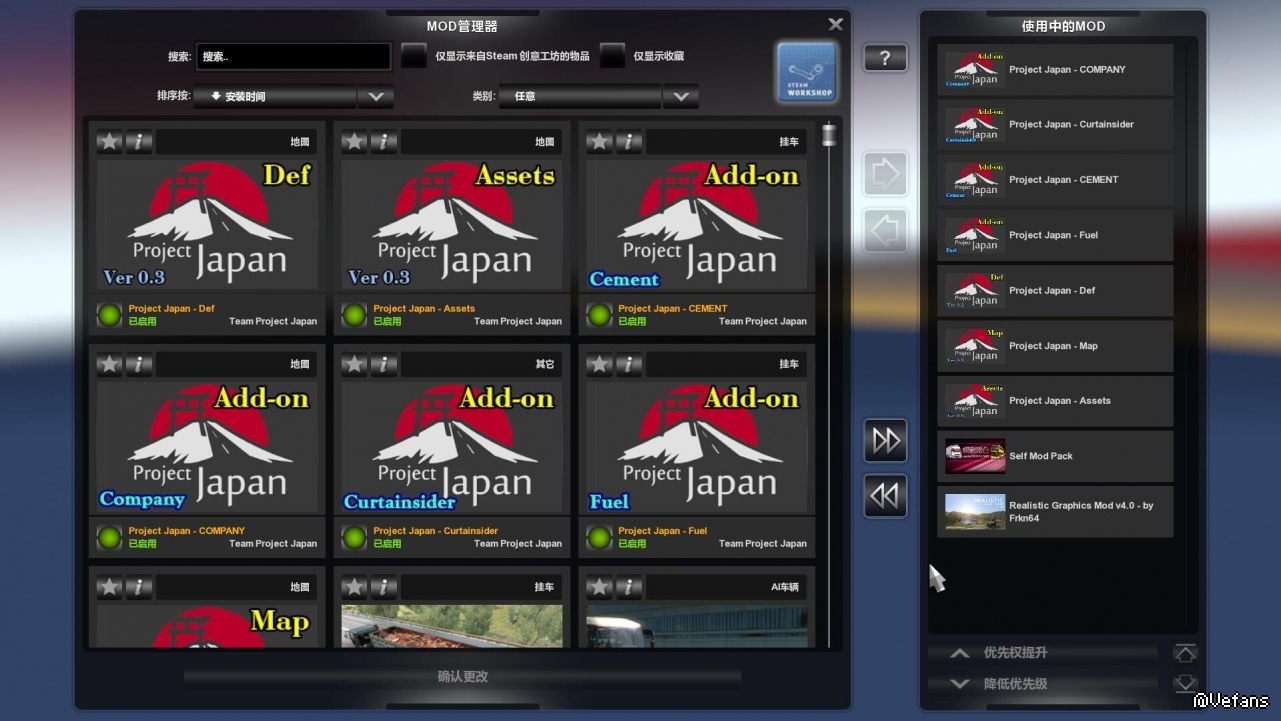
Task: Mark Project Japan - Curtainsider card as favorite
Action: click(x=354, y=365)
